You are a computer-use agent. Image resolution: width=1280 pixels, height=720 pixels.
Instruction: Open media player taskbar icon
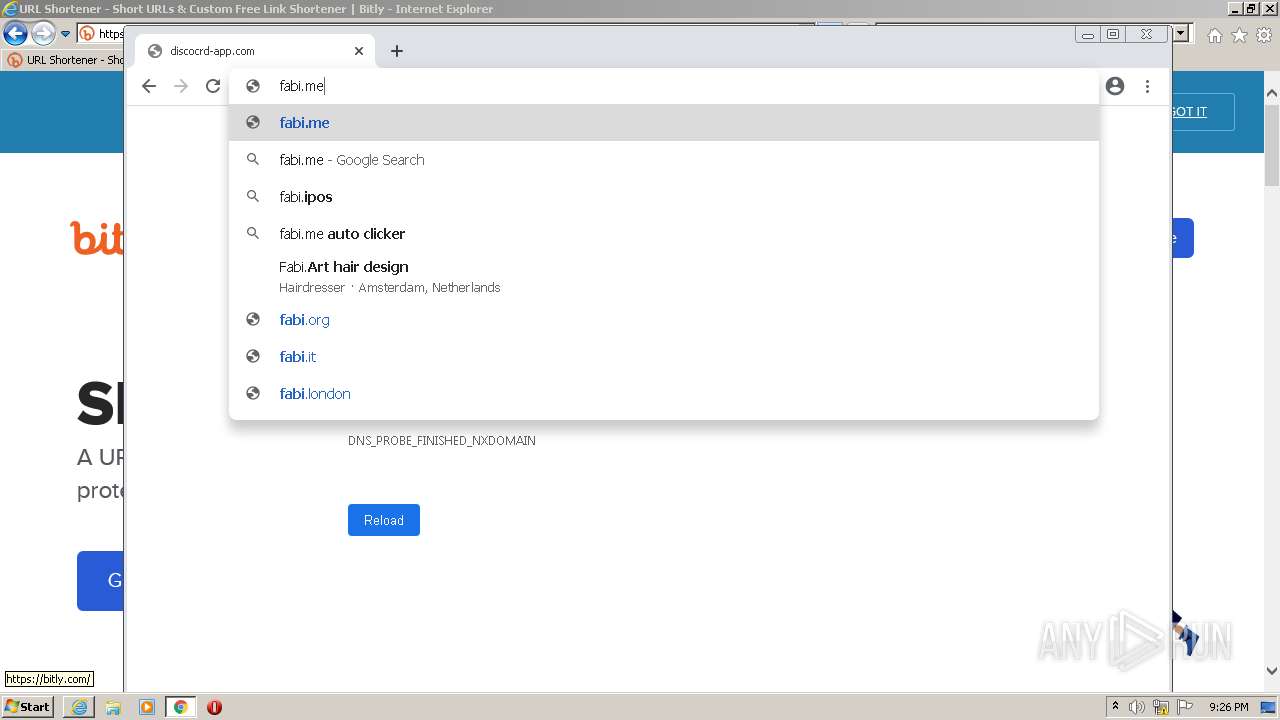(x=147, y=707)
